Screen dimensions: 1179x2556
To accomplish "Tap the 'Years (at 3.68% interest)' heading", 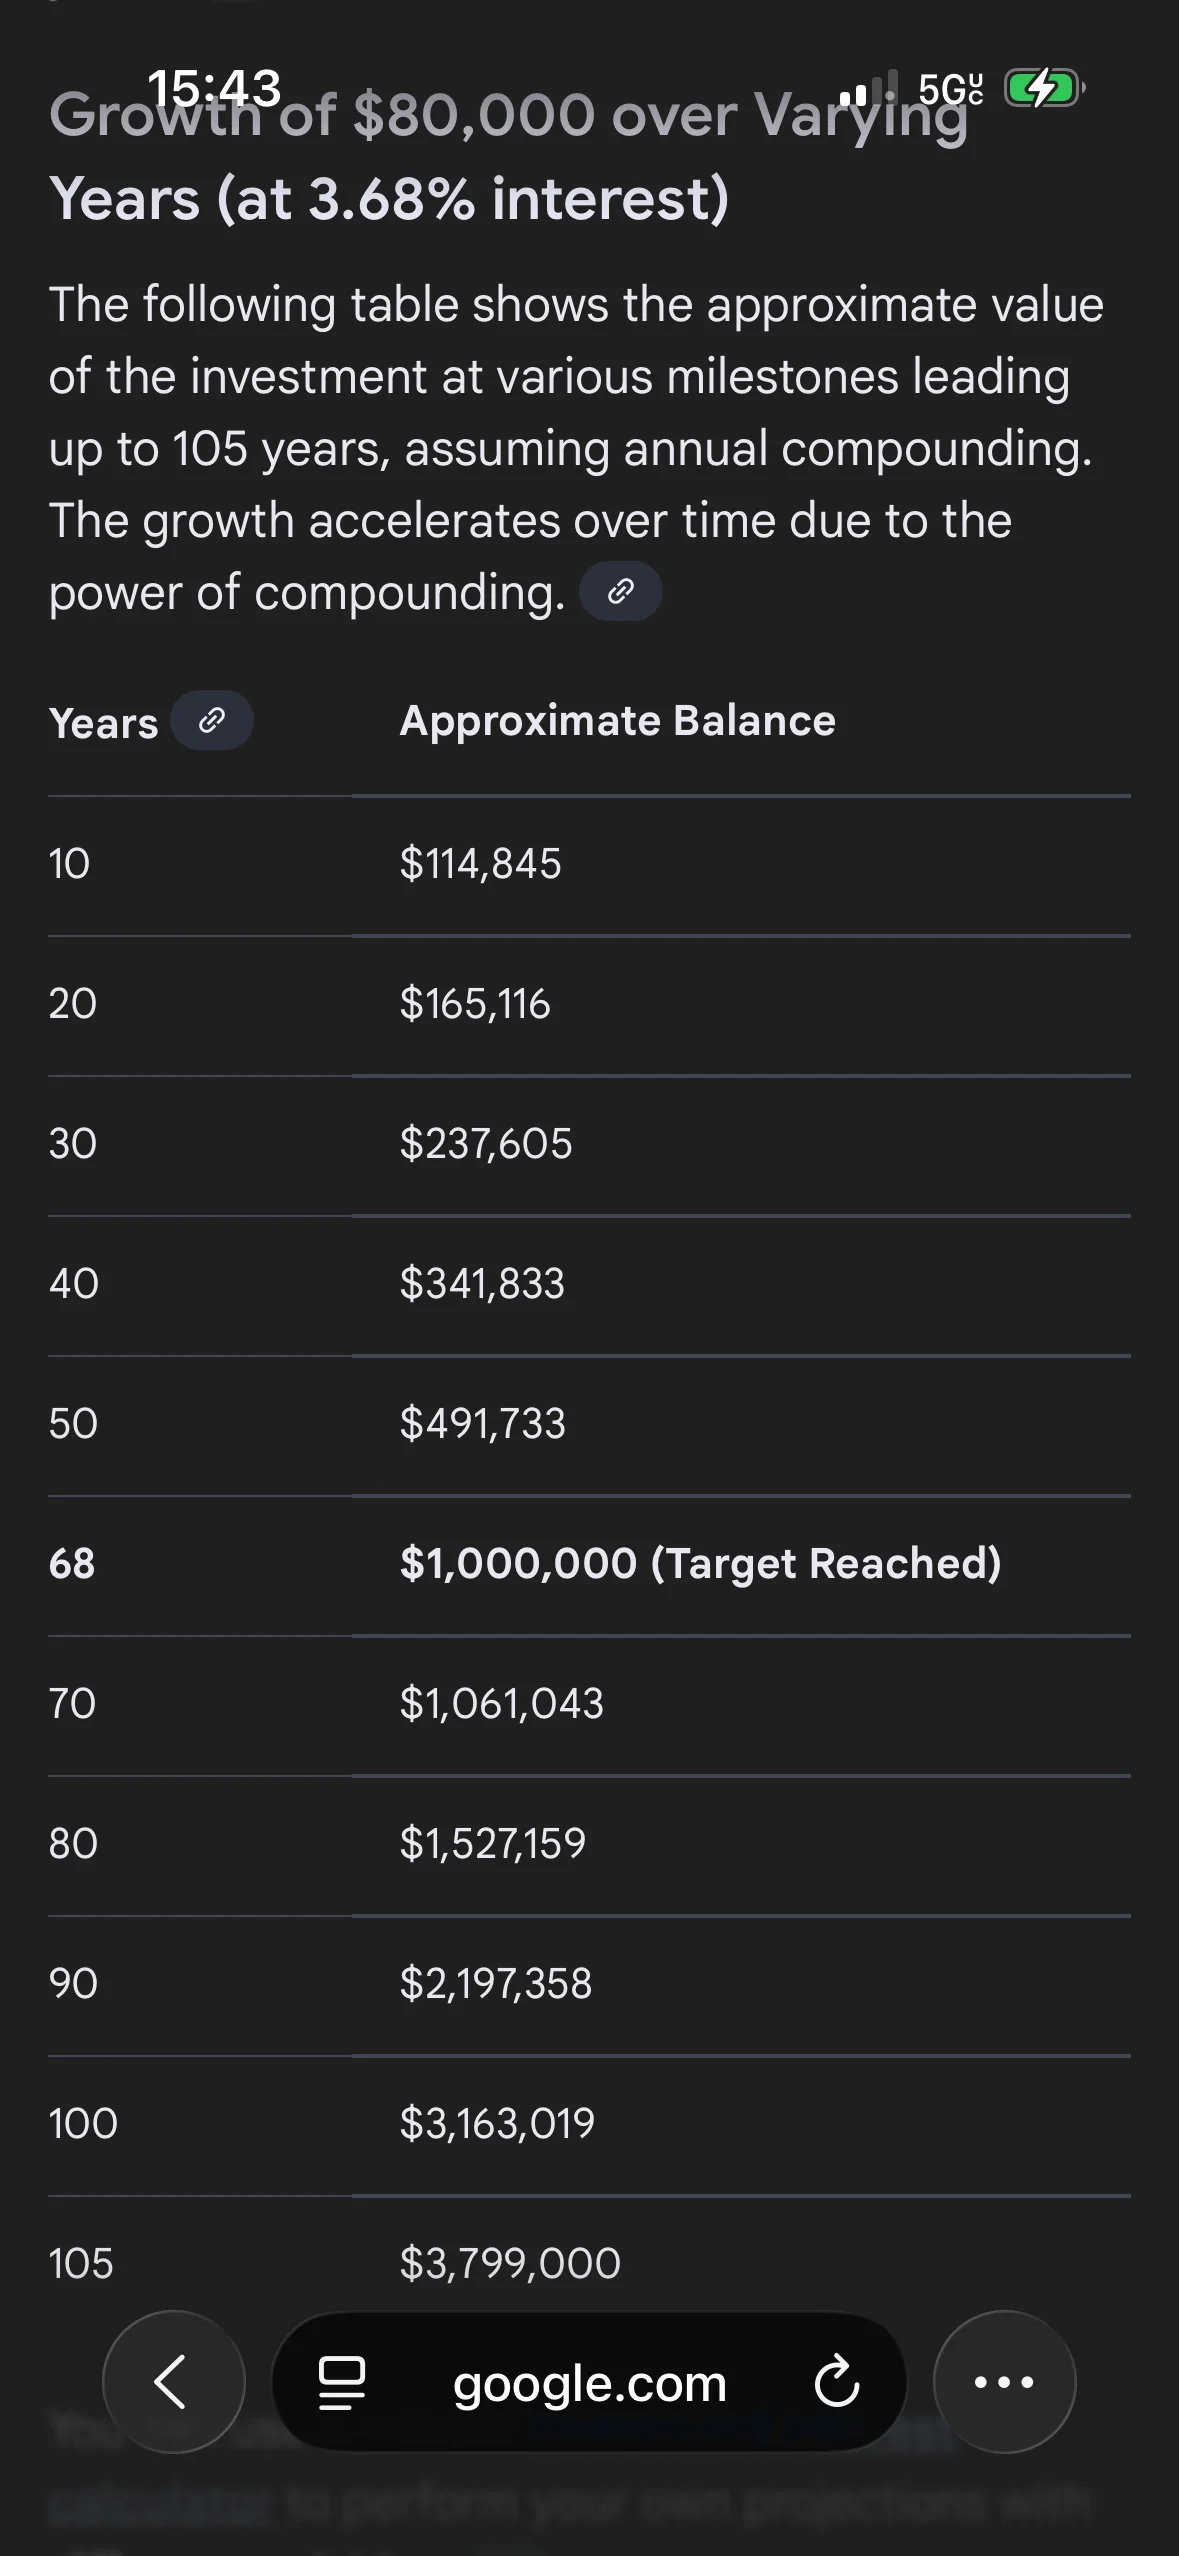I will point(389,199).
